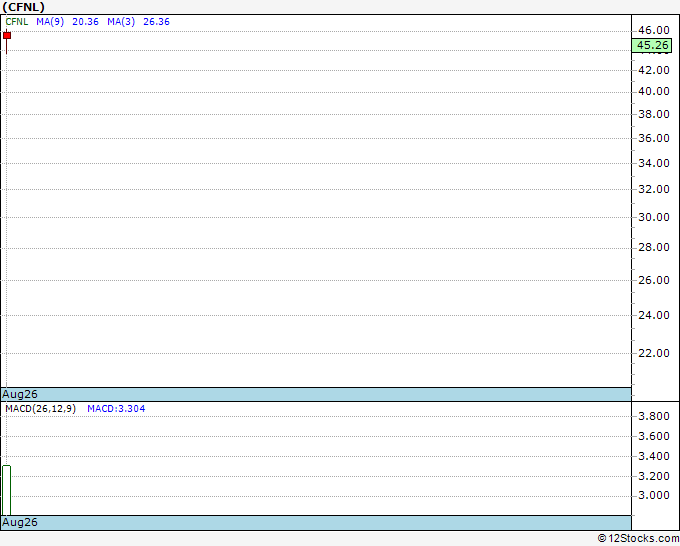Click the 32.00 price axis label
This screenshot has width=680, height=546.
point(654,190)
